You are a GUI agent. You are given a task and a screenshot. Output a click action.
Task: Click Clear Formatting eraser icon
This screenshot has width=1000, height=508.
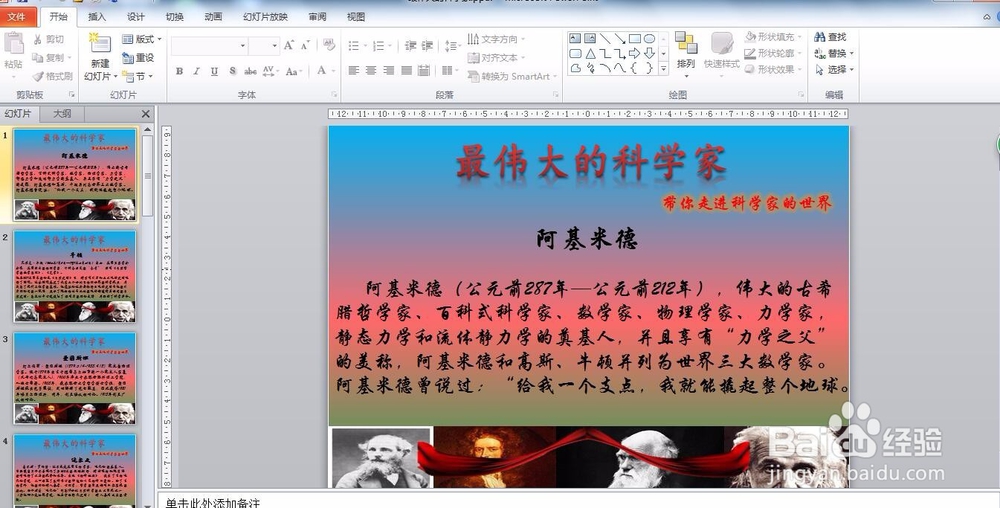pos(329,45)
